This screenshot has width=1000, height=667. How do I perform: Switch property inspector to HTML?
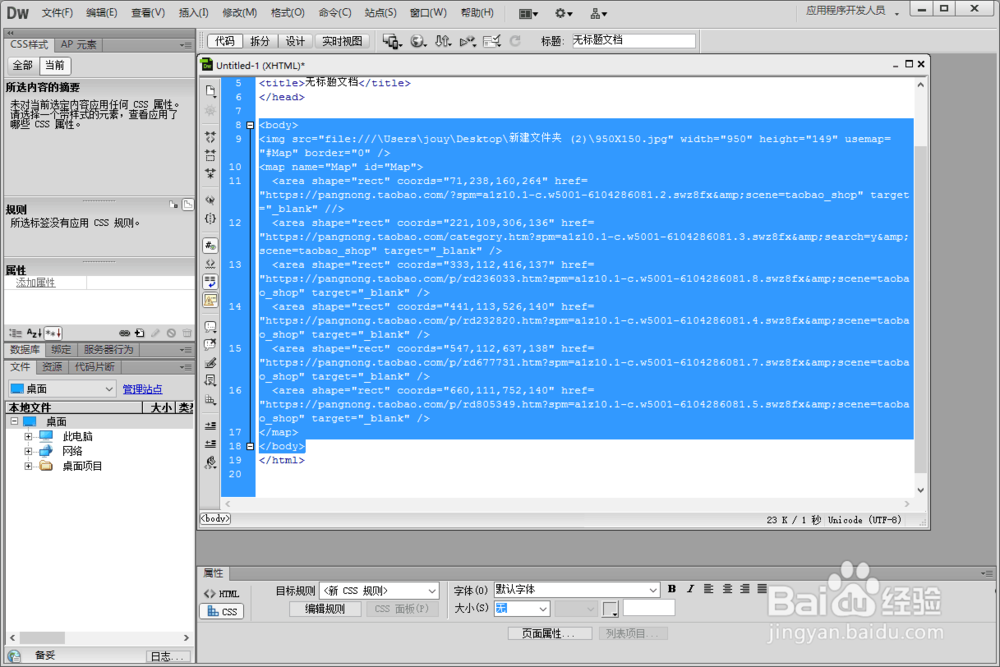click(221, 594)
